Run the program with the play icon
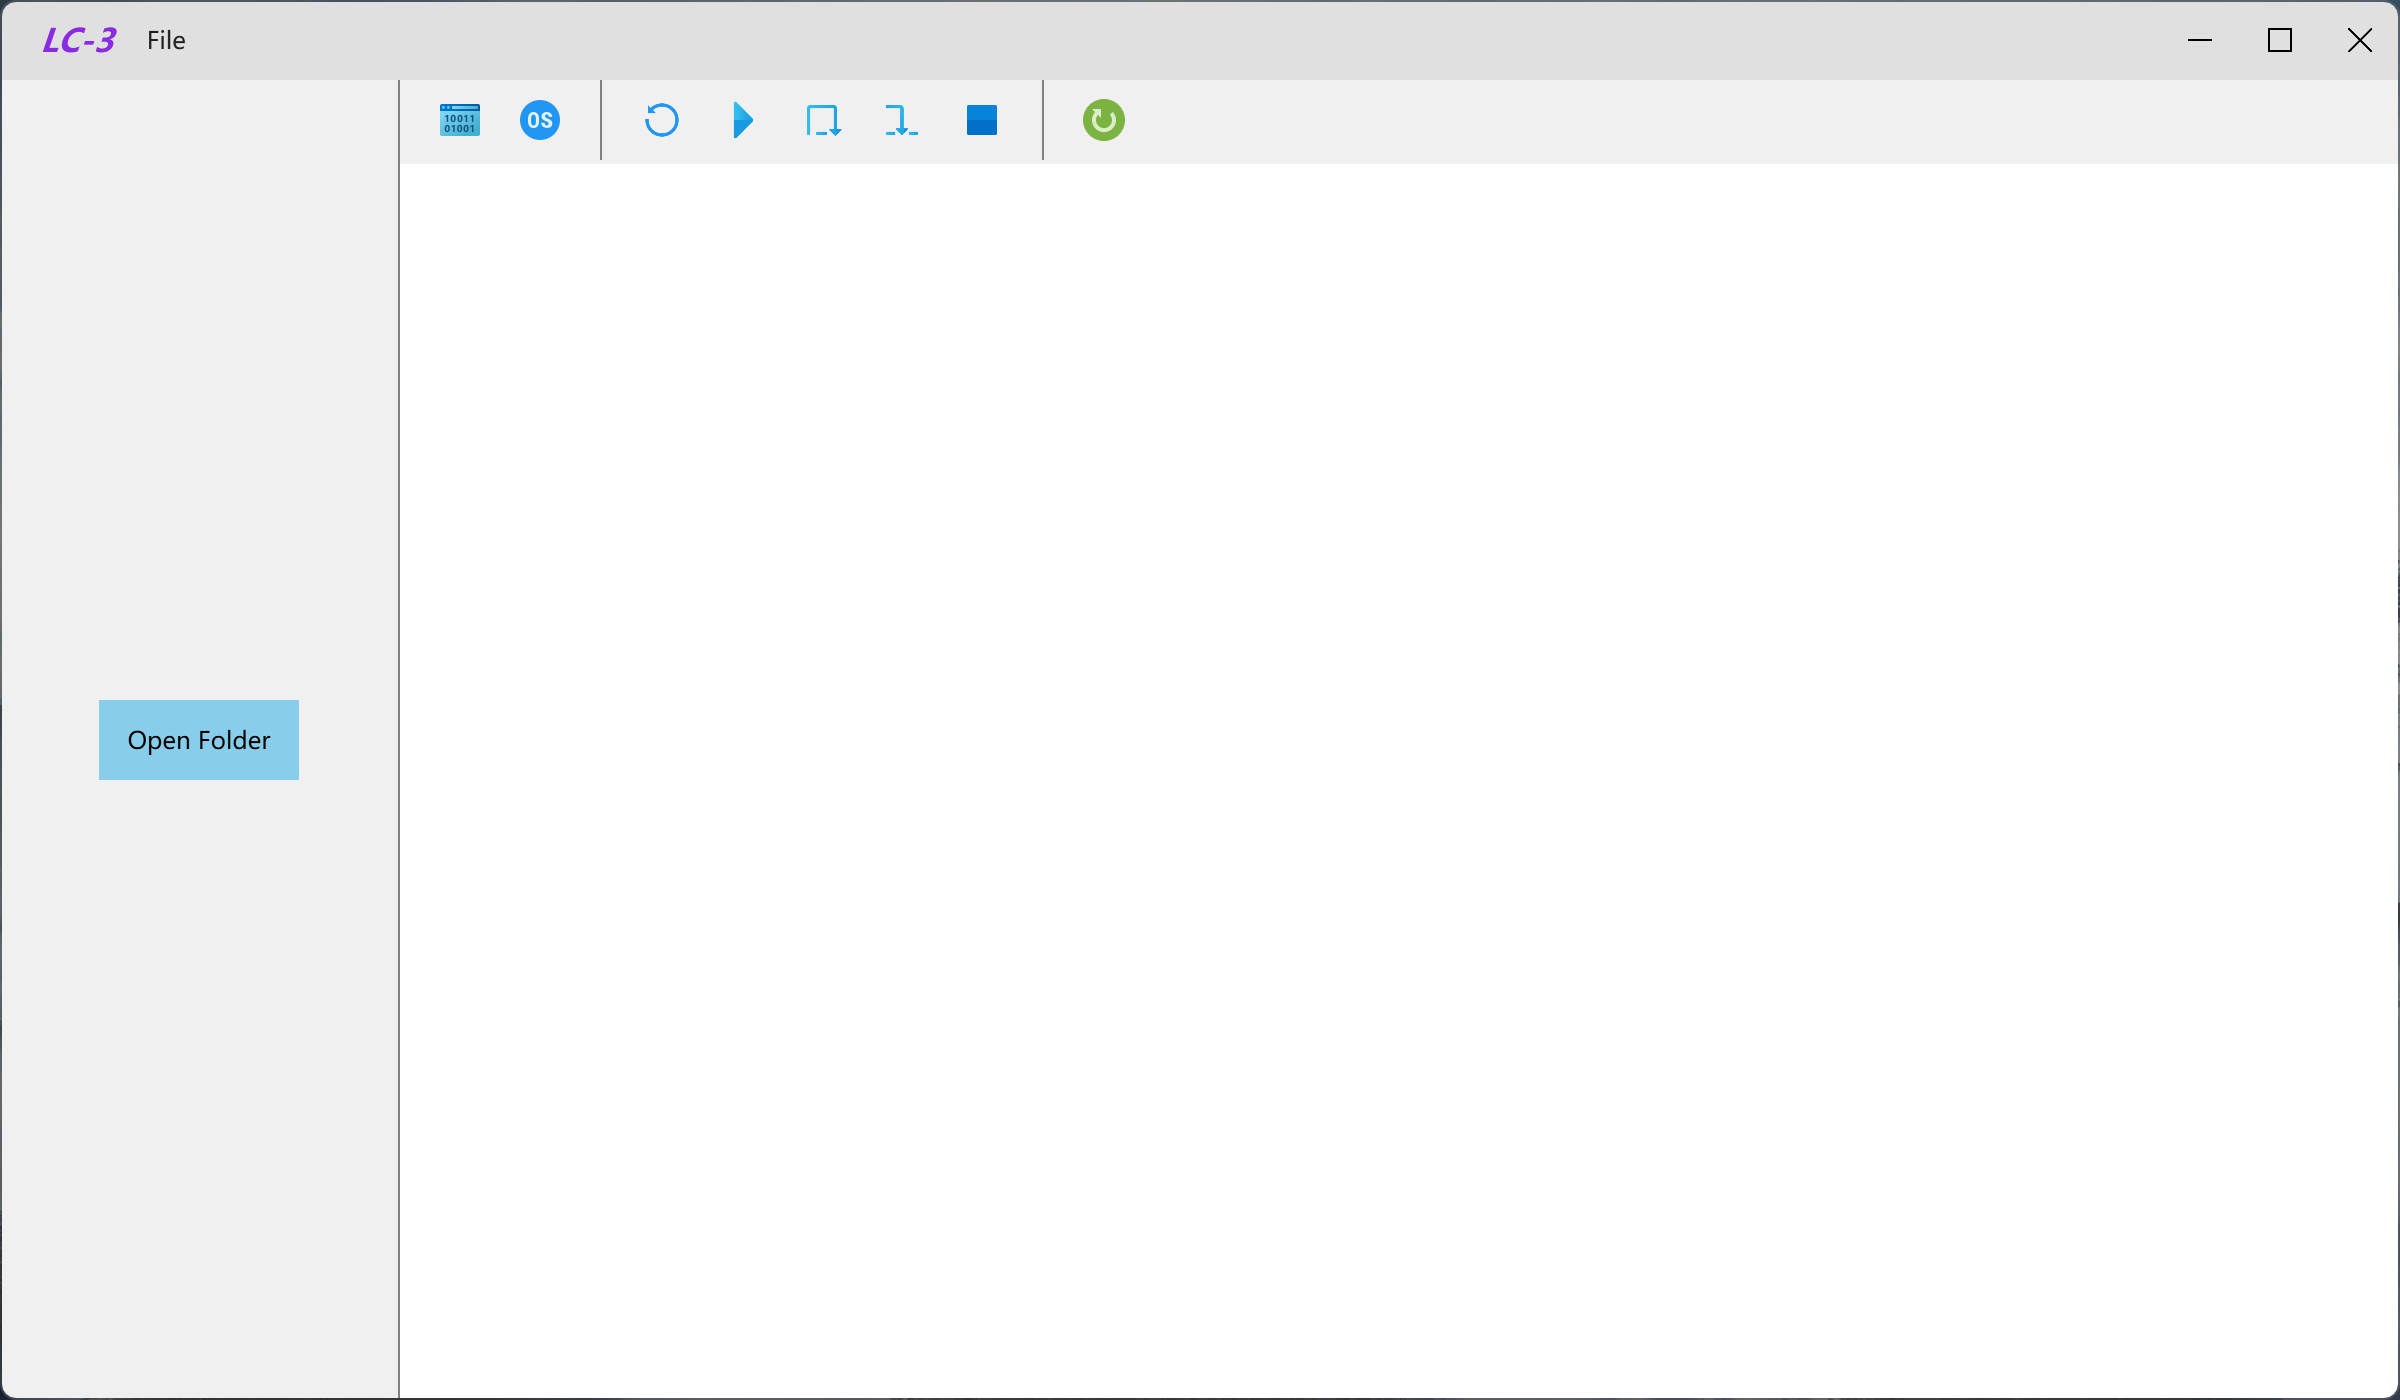Screen dimensions: 2400x1400 tap(742, 120)
